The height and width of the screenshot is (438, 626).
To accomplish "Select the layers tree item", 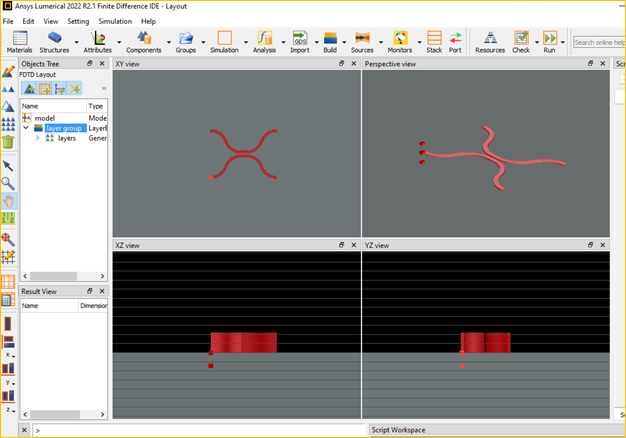I will 67,138.
